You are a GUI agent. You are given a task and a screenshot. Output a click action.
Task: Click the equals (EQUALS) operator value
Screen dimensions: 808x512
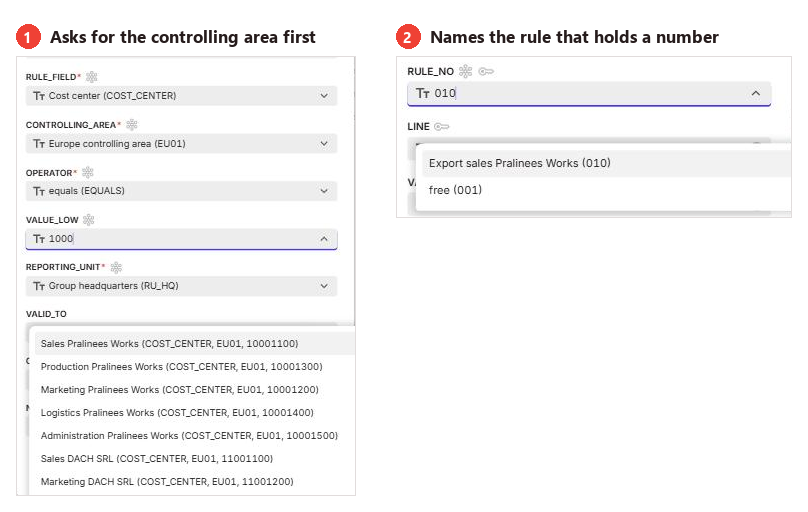(x=87, y=191)
